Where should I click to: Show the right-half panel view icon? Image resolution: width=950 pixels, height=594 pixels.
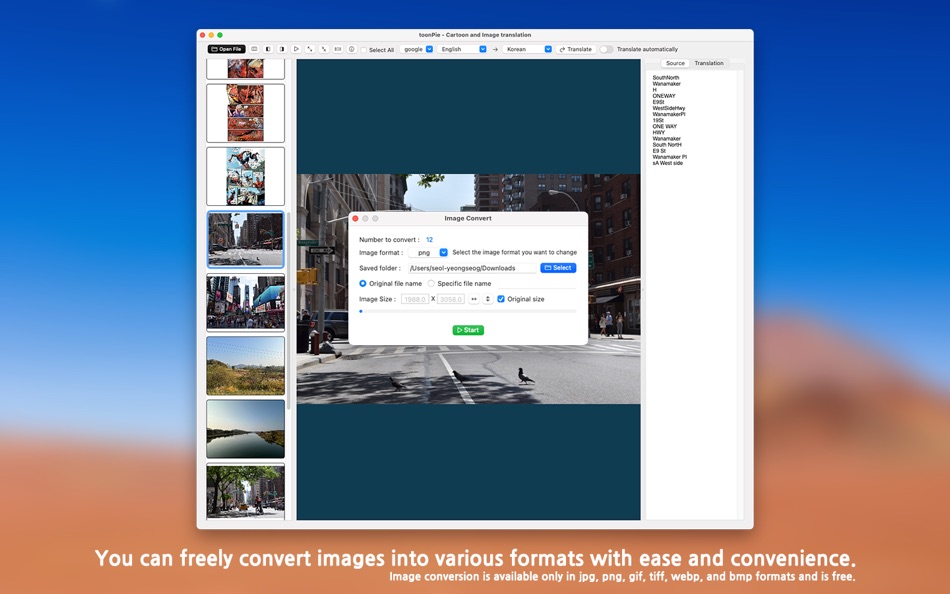click(282, 49)
